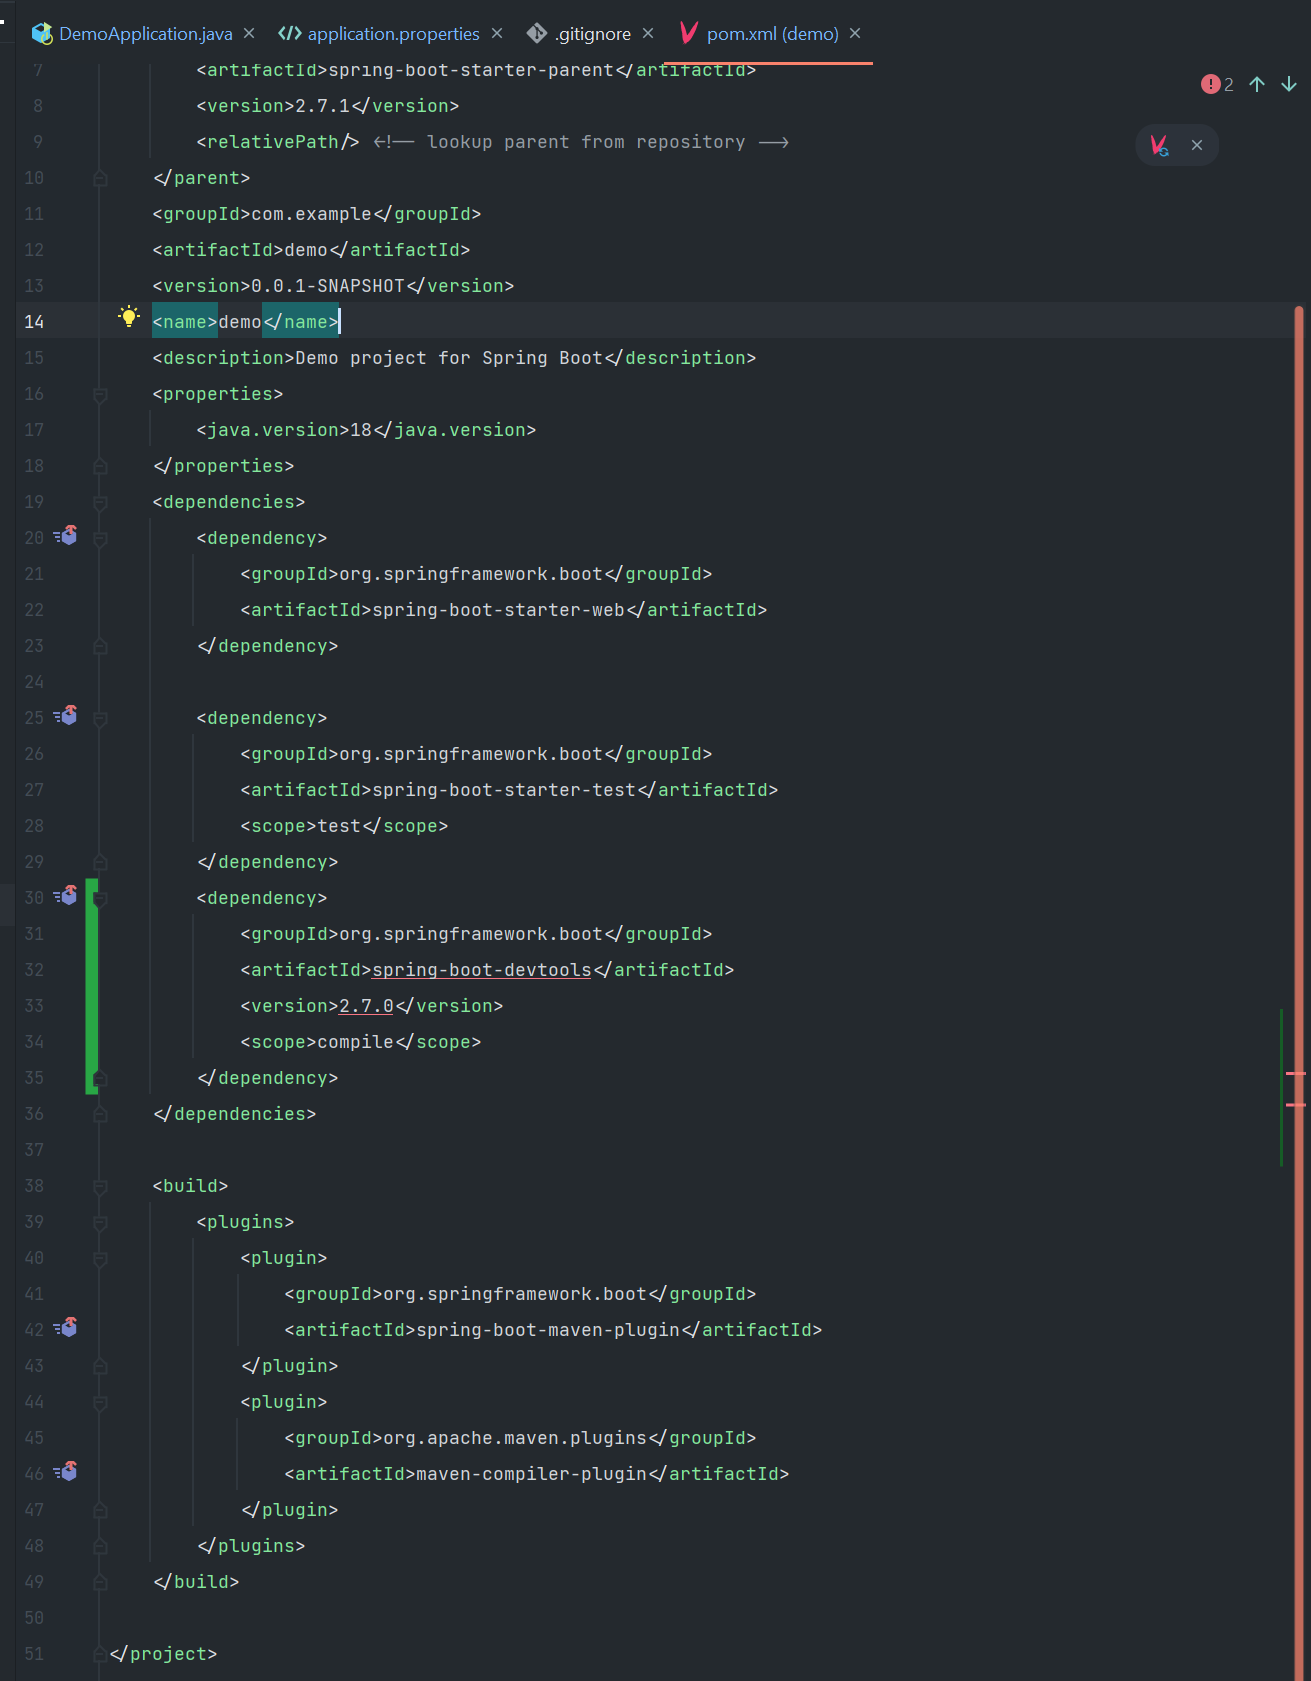This screenshot has width=1311, height=1681.
Task: Fold the spring-boot-maven-plugin block on line 40
Action: pyautogui.click(x=100, y=1258)
